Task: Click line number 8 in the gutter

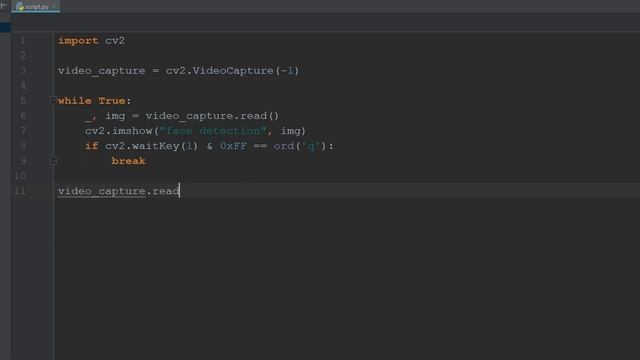Action: [x=23, y=146]
